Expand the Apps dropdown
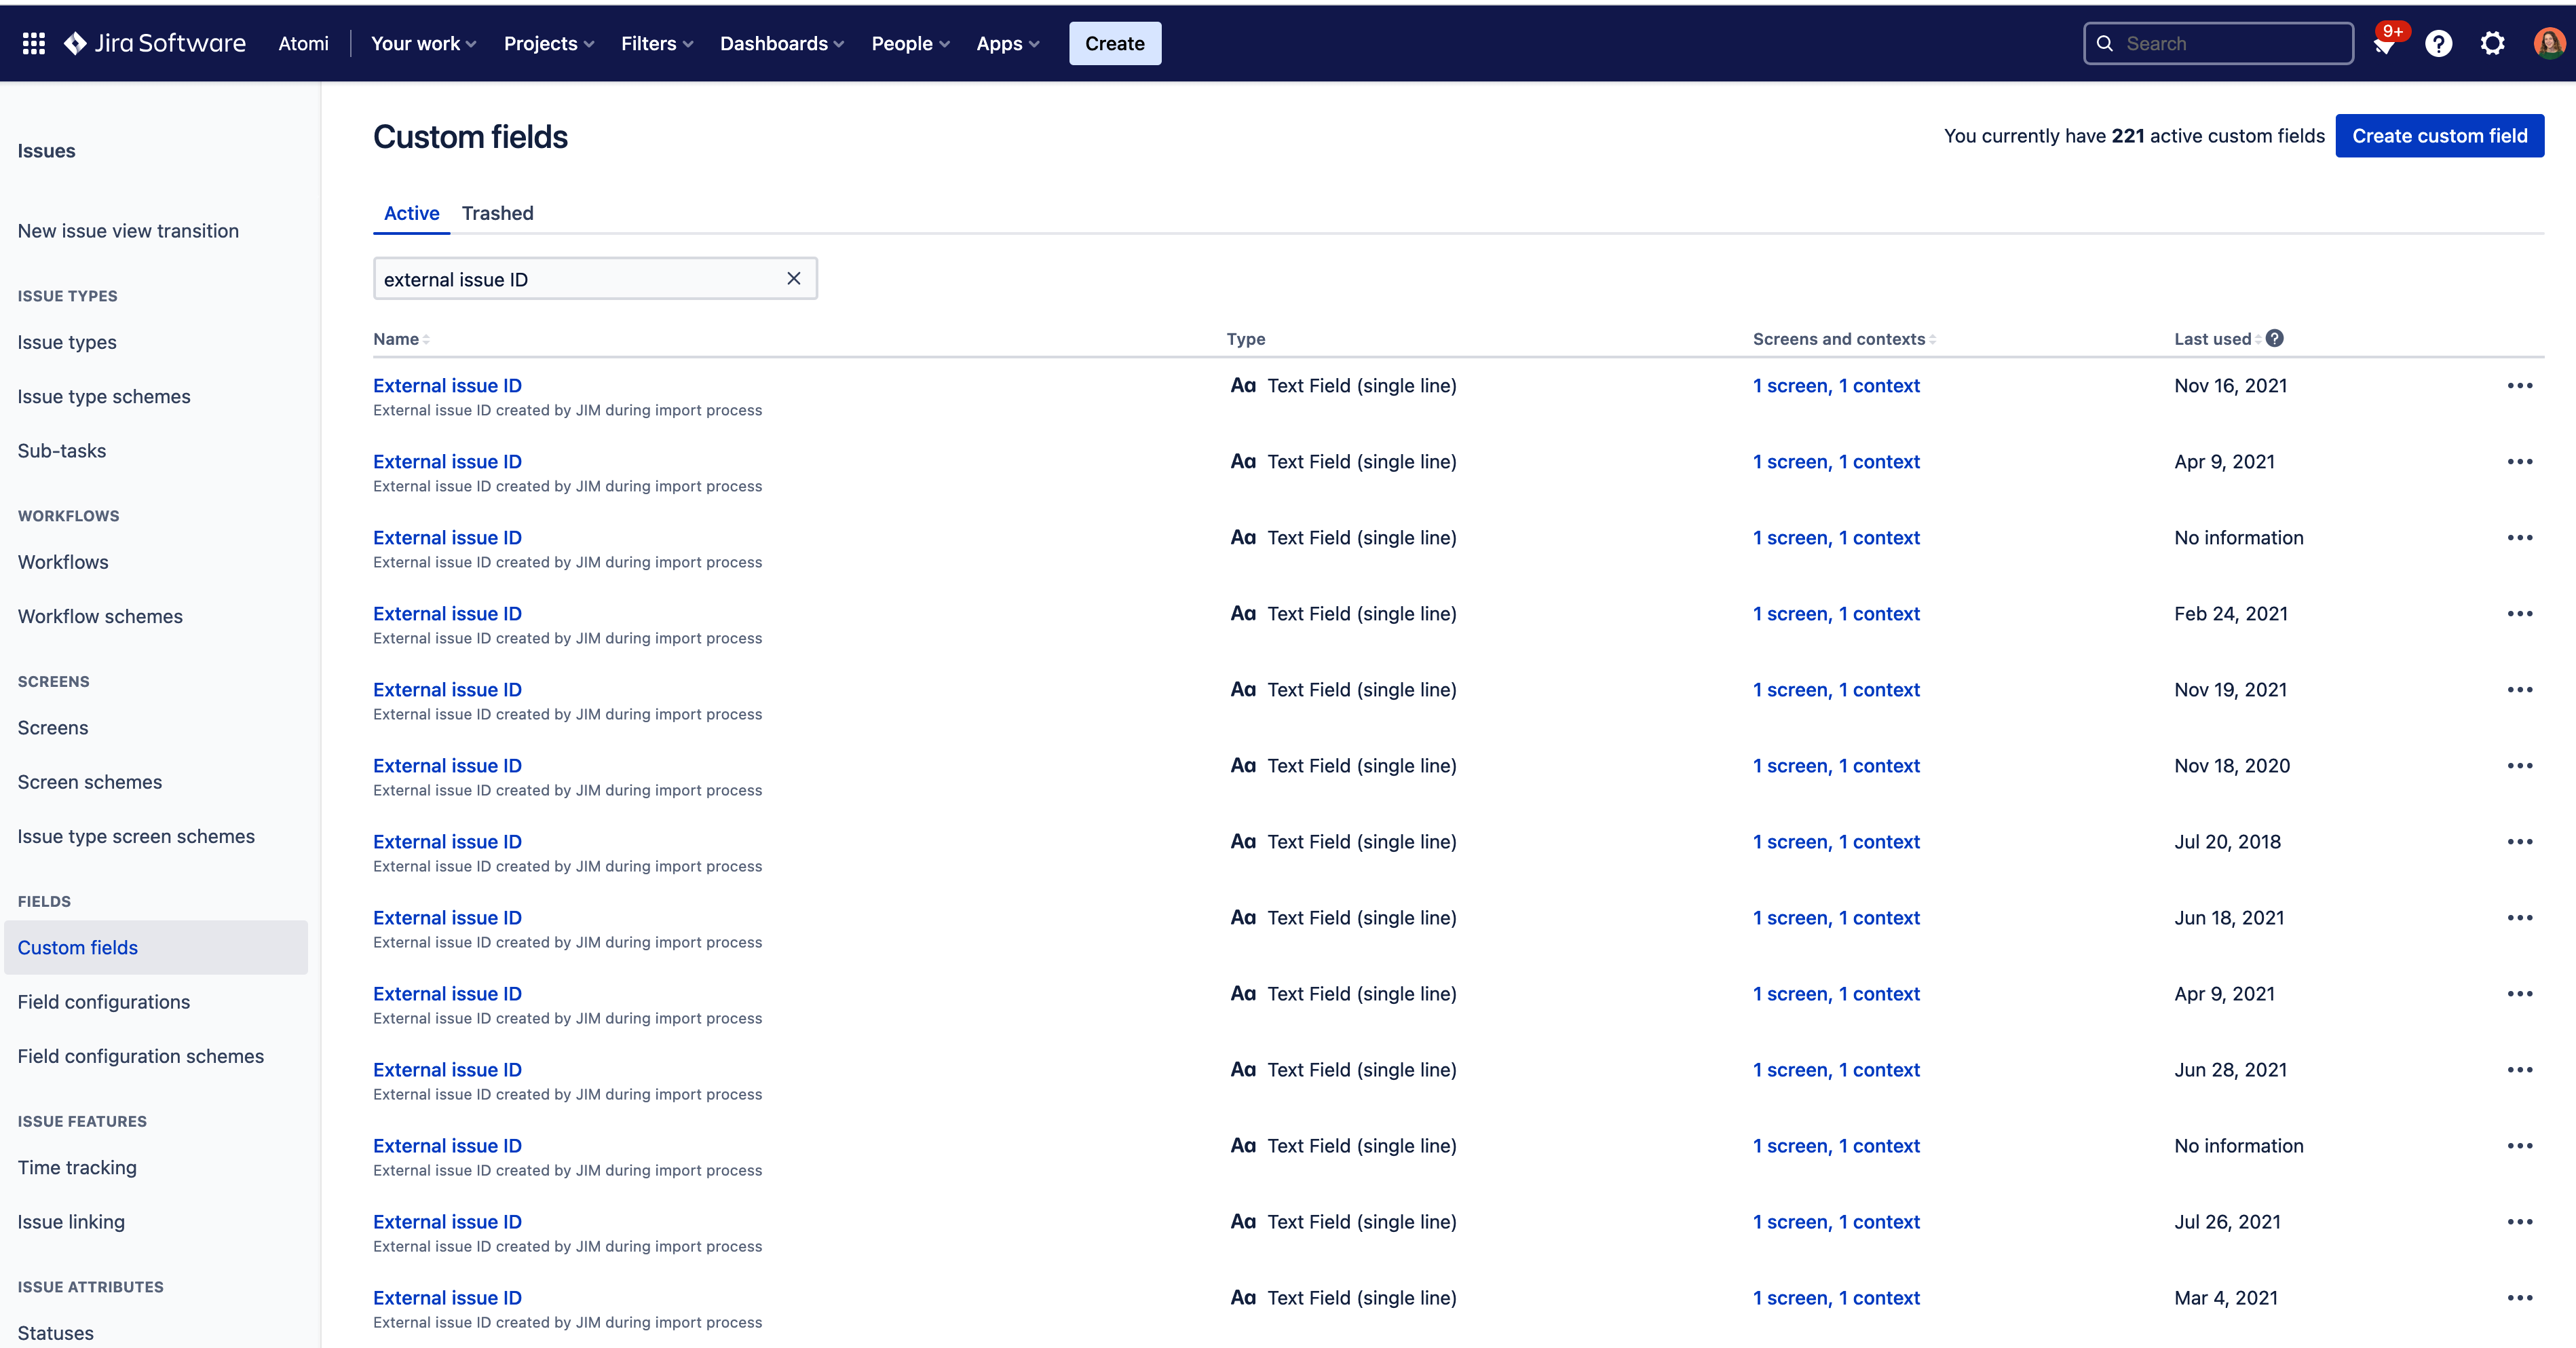The height and width of the screenshot is (1348, 2576). click(x=1008, y=43)
